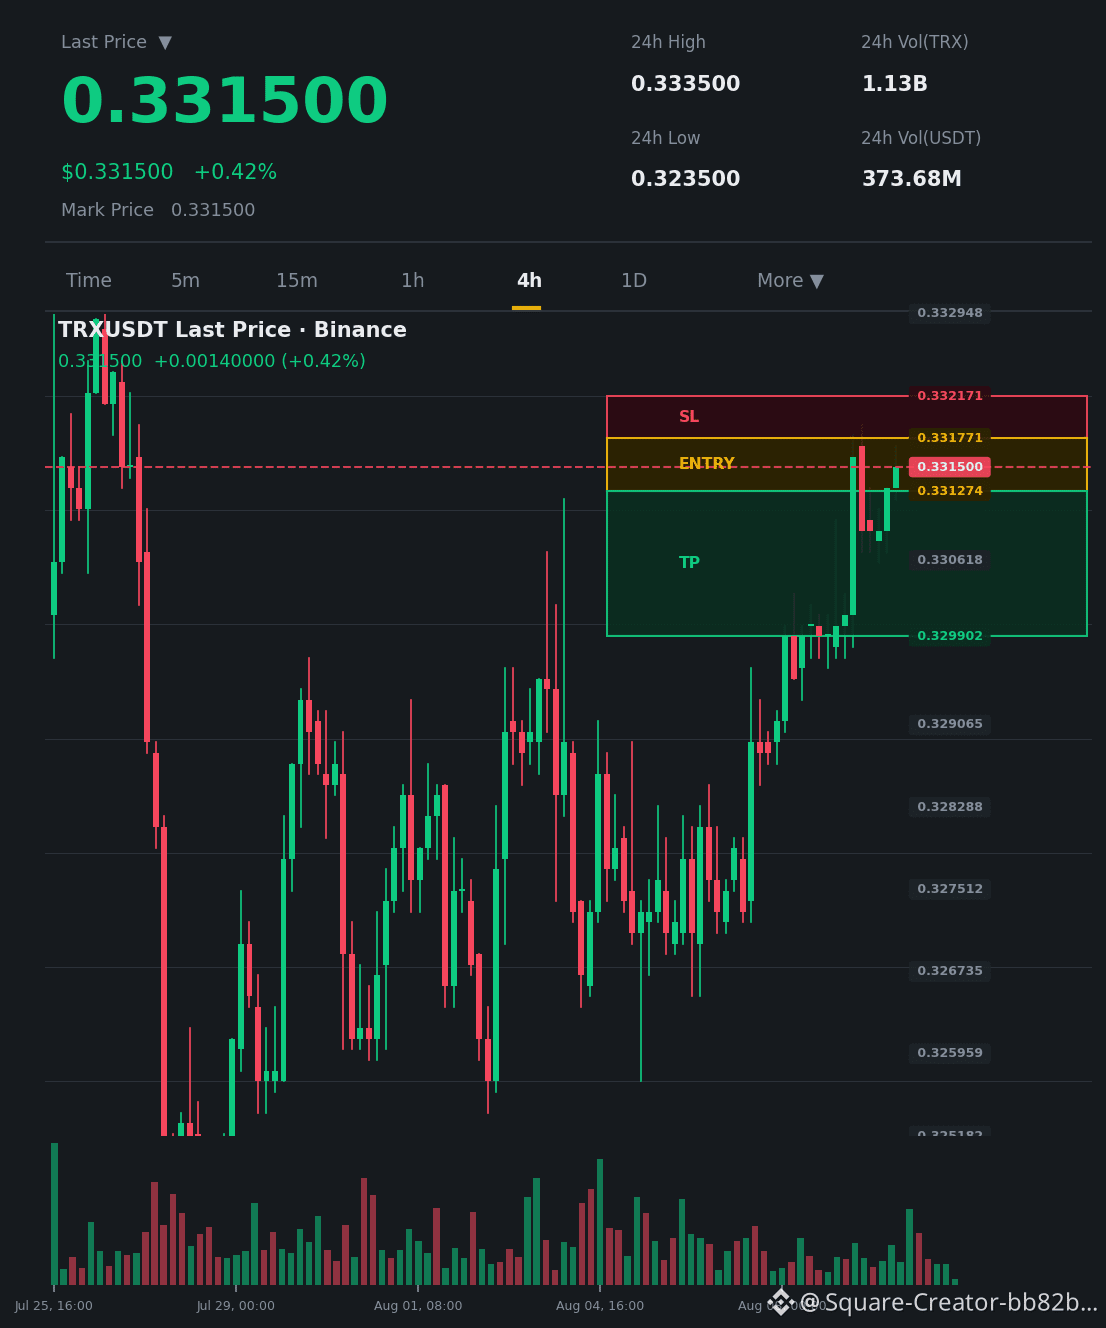Click the 0.330618 axis price label
Image resolution: width=1106 pixels, height=1328 pixels.
[x=950, y=560]
